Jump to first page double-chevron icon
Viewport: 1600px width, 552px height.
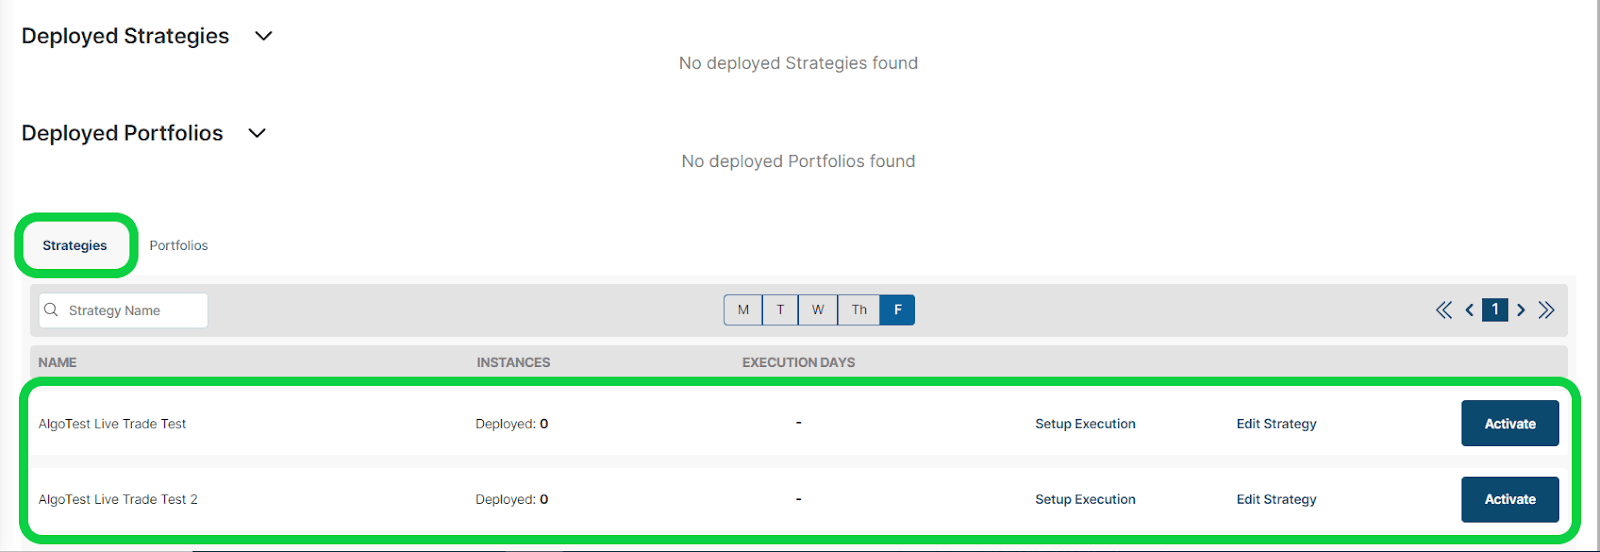click(1444, 310)
